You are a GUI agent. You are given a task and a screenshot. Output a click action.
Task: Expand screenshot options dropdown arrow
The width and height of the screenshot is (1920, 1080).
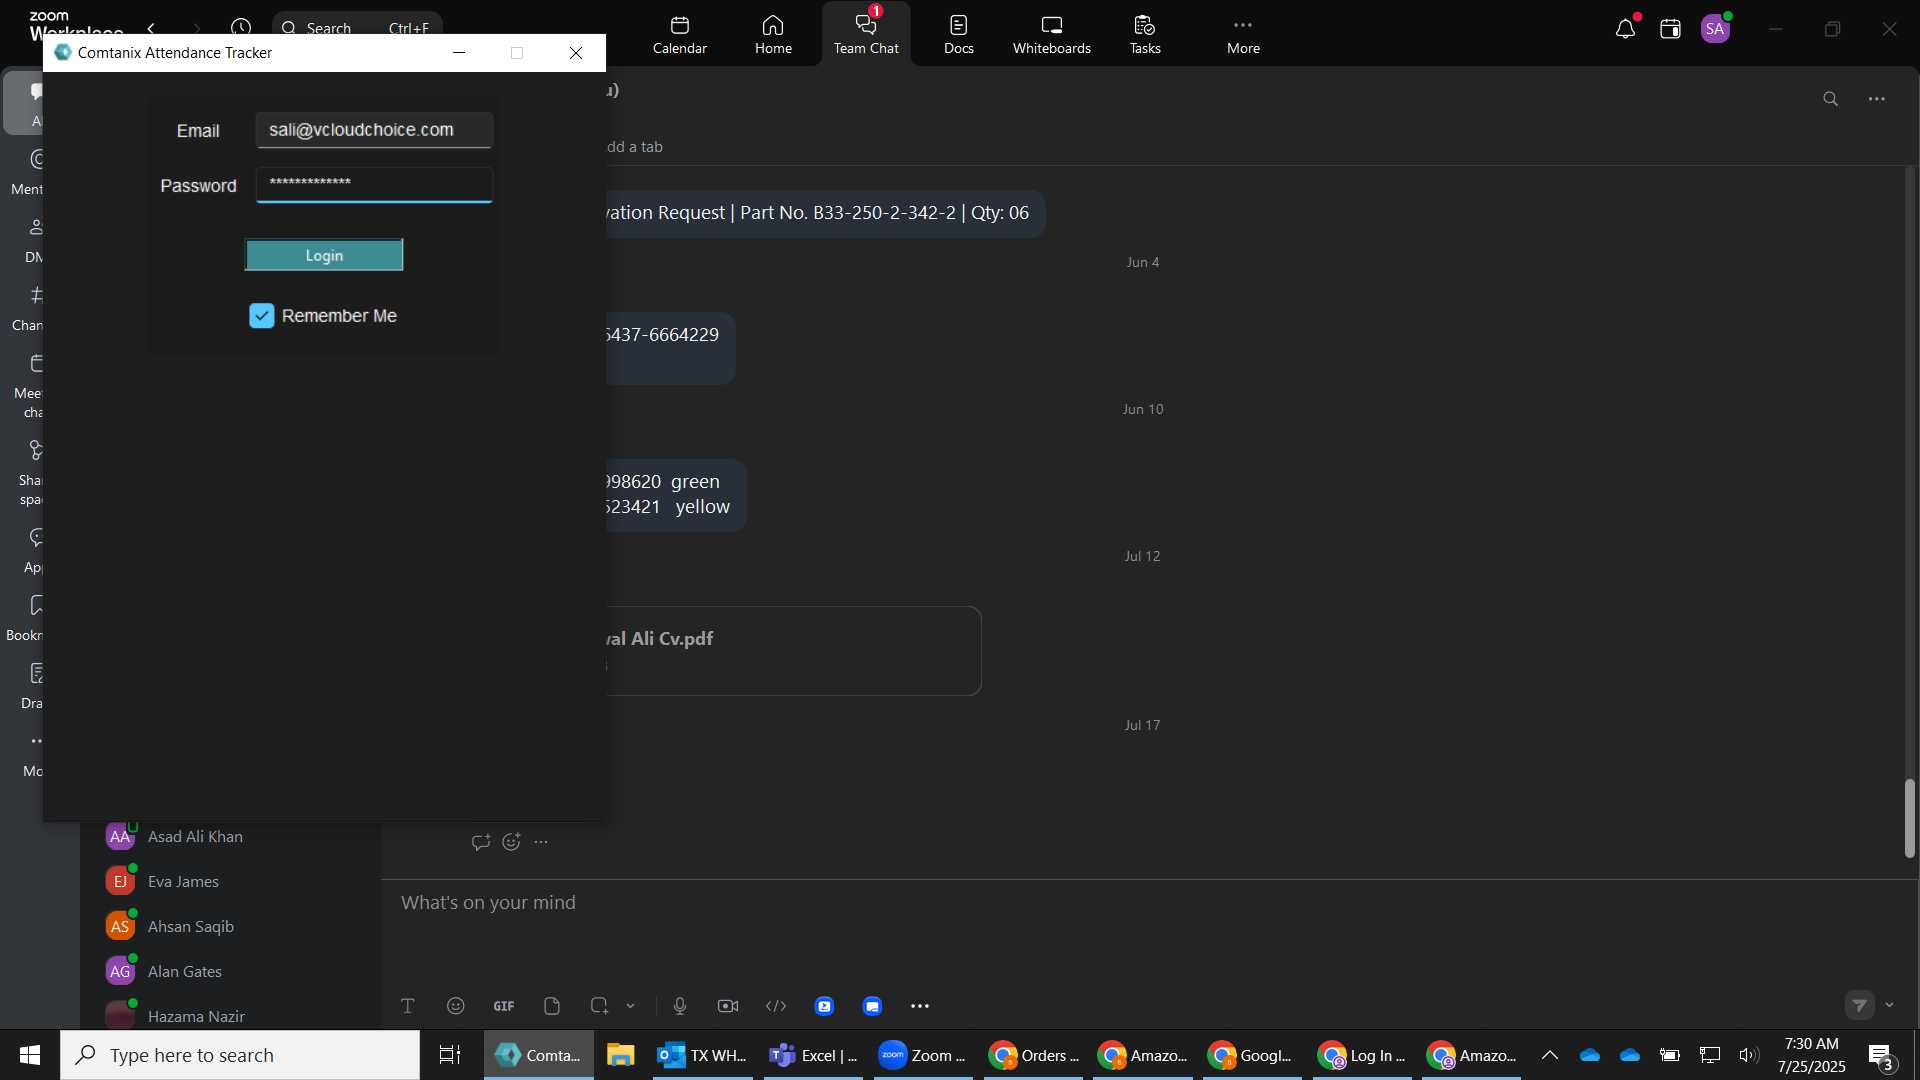(x=630, y=1006)
